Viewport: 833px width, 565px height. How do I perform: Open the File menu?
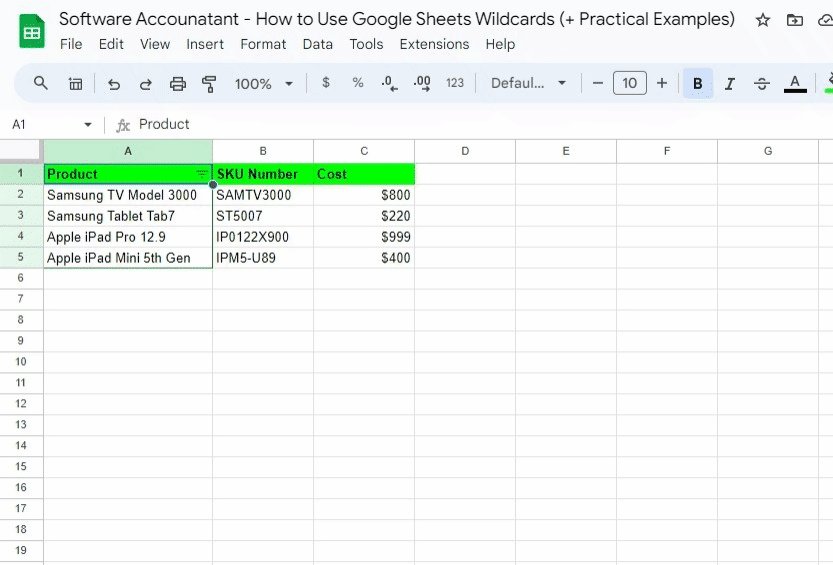[71, 44]
